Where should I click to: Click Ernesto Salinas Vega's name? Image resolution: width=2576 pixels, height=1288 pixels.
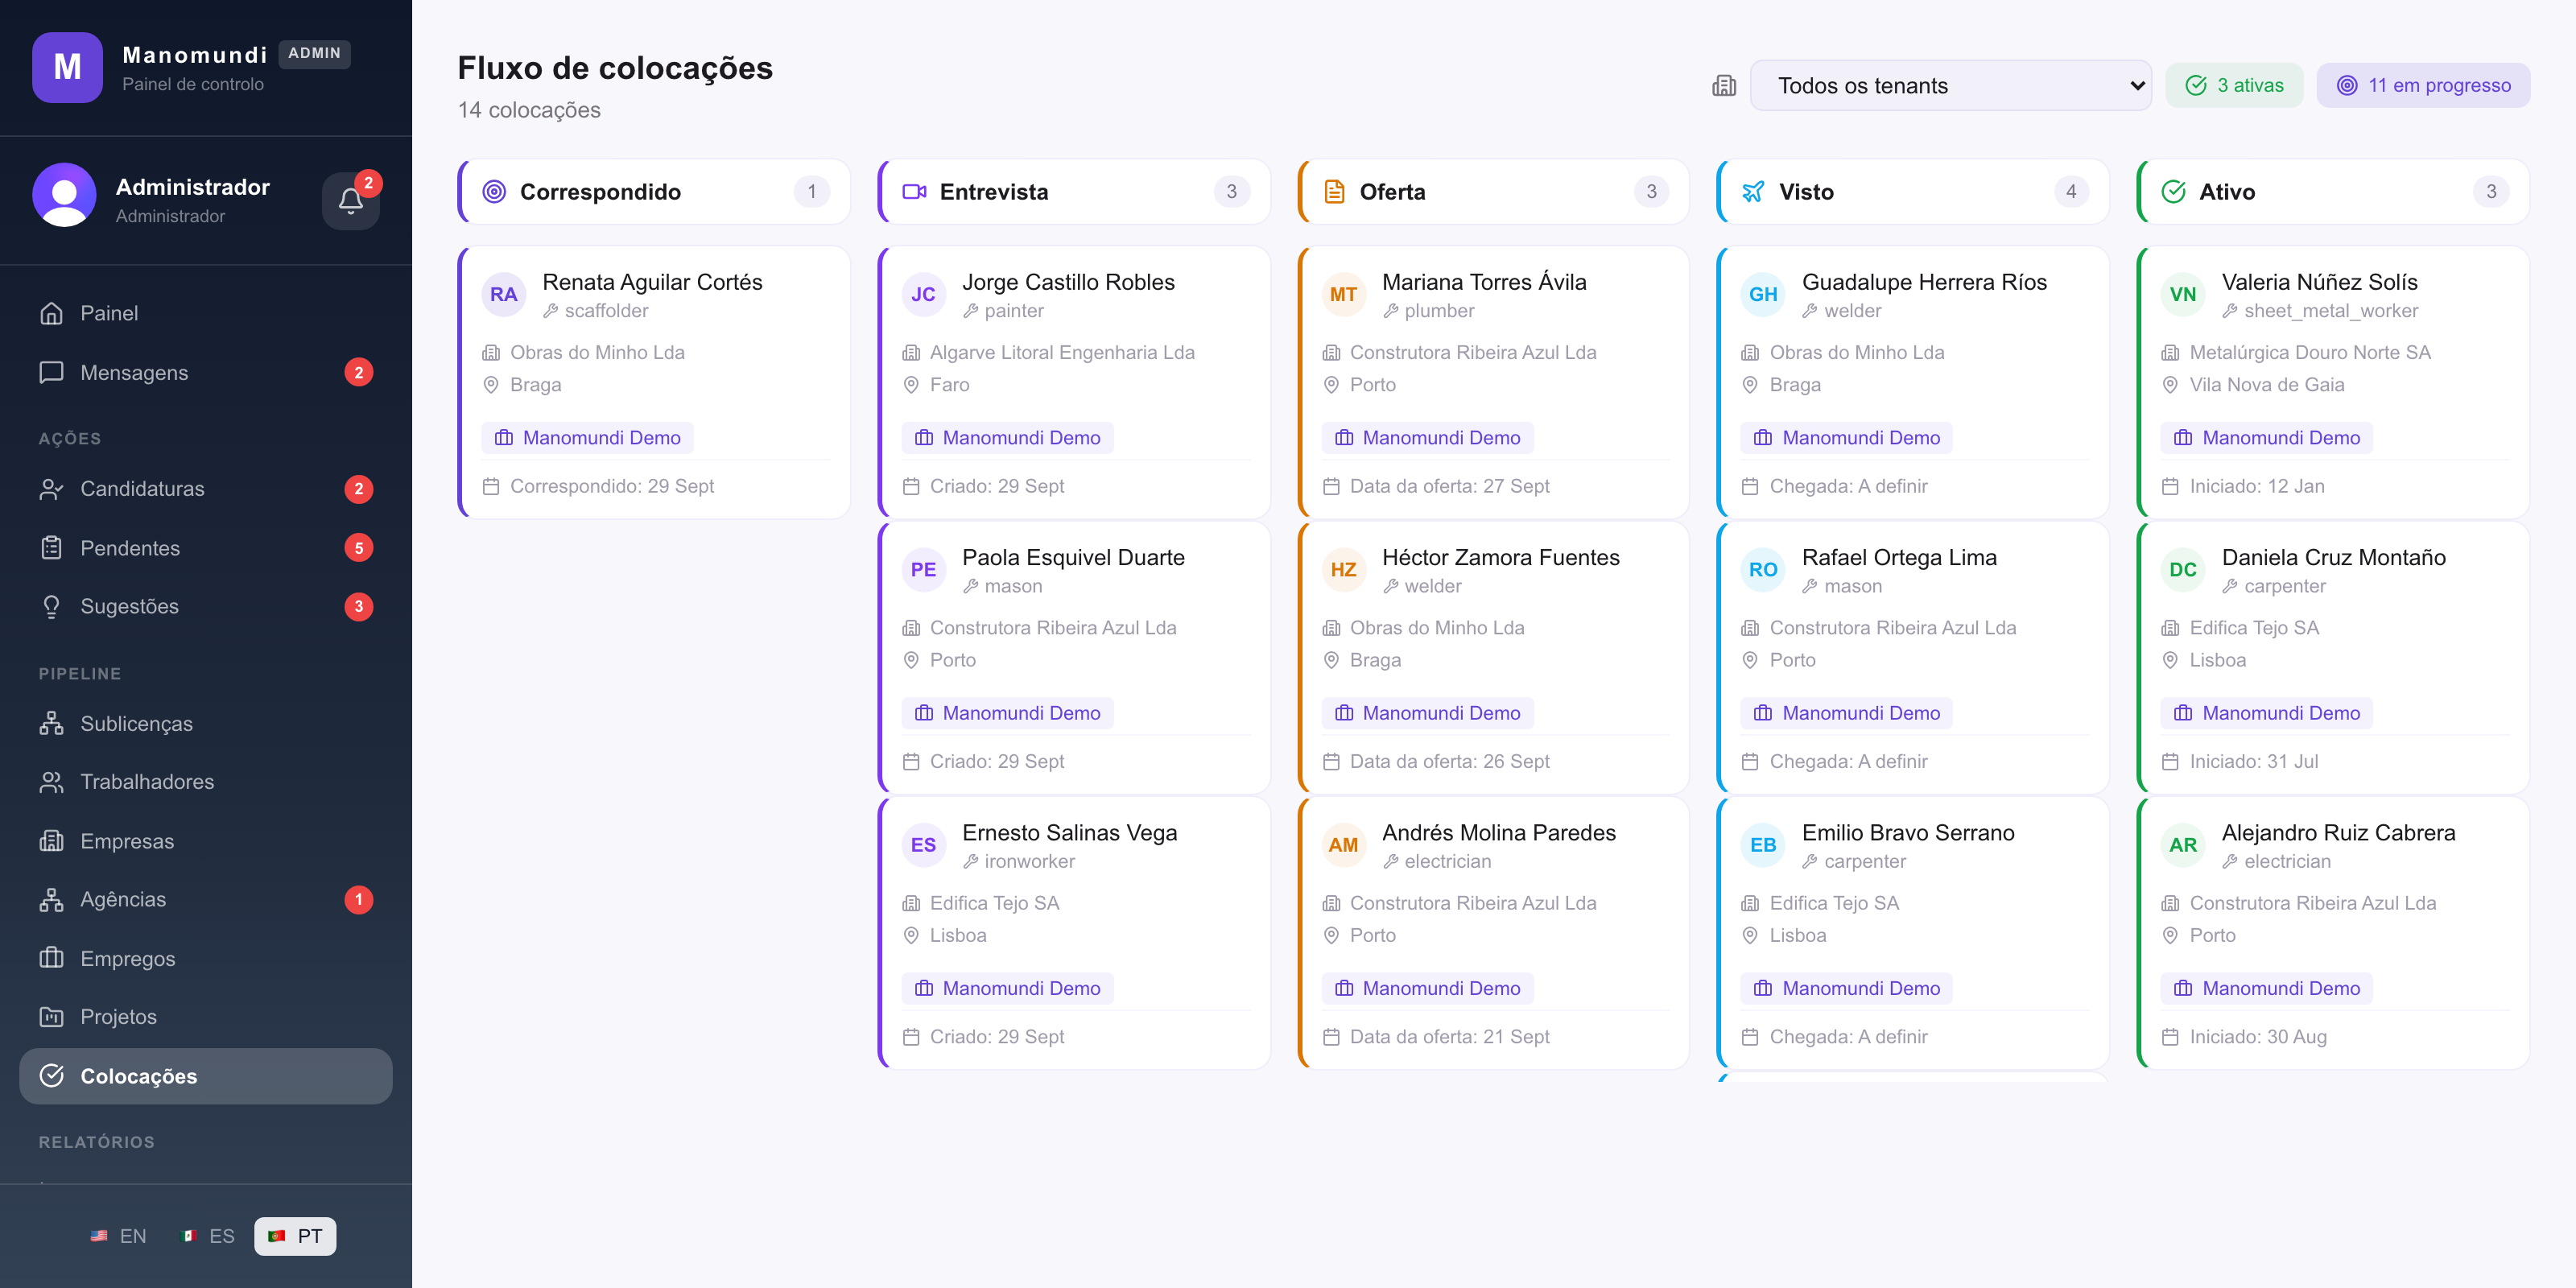1069,833
